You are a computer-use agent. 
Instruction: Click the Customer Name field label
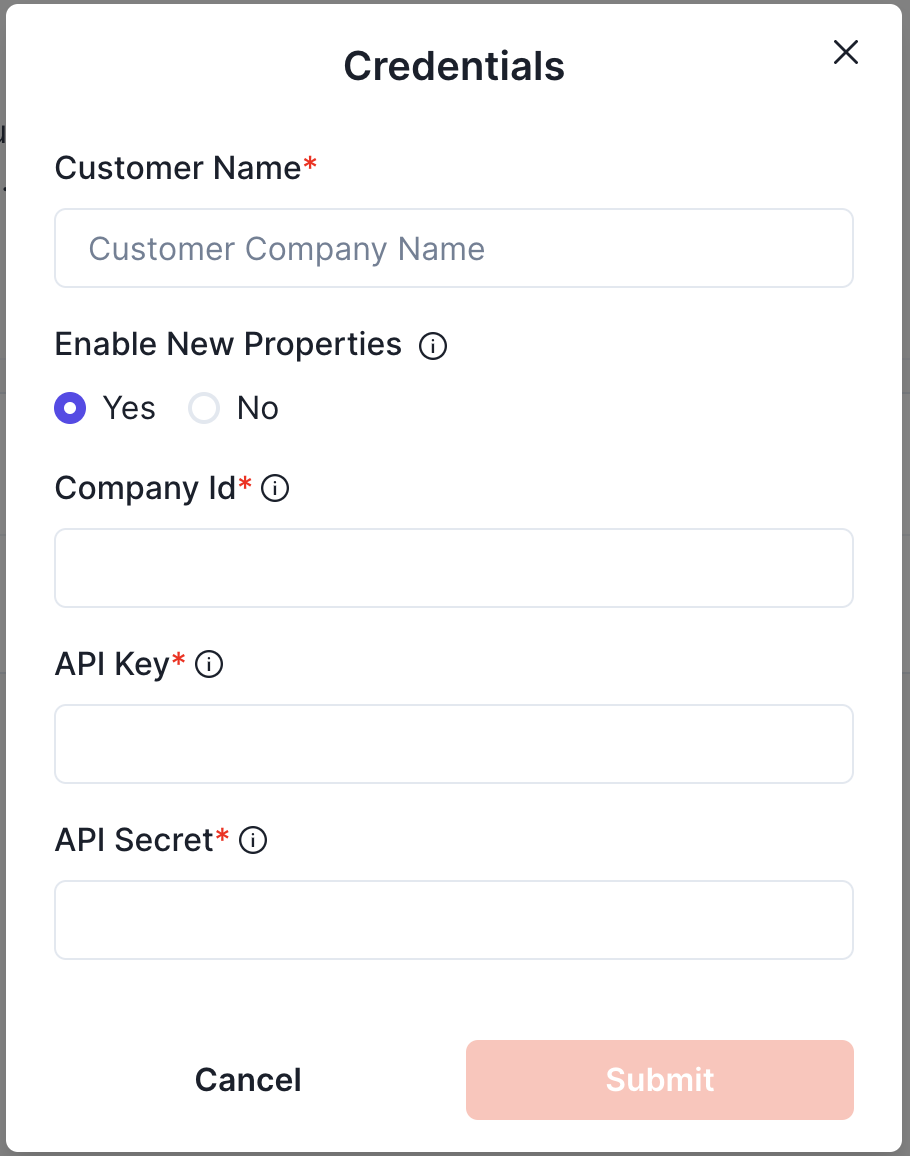coord(177,168)
